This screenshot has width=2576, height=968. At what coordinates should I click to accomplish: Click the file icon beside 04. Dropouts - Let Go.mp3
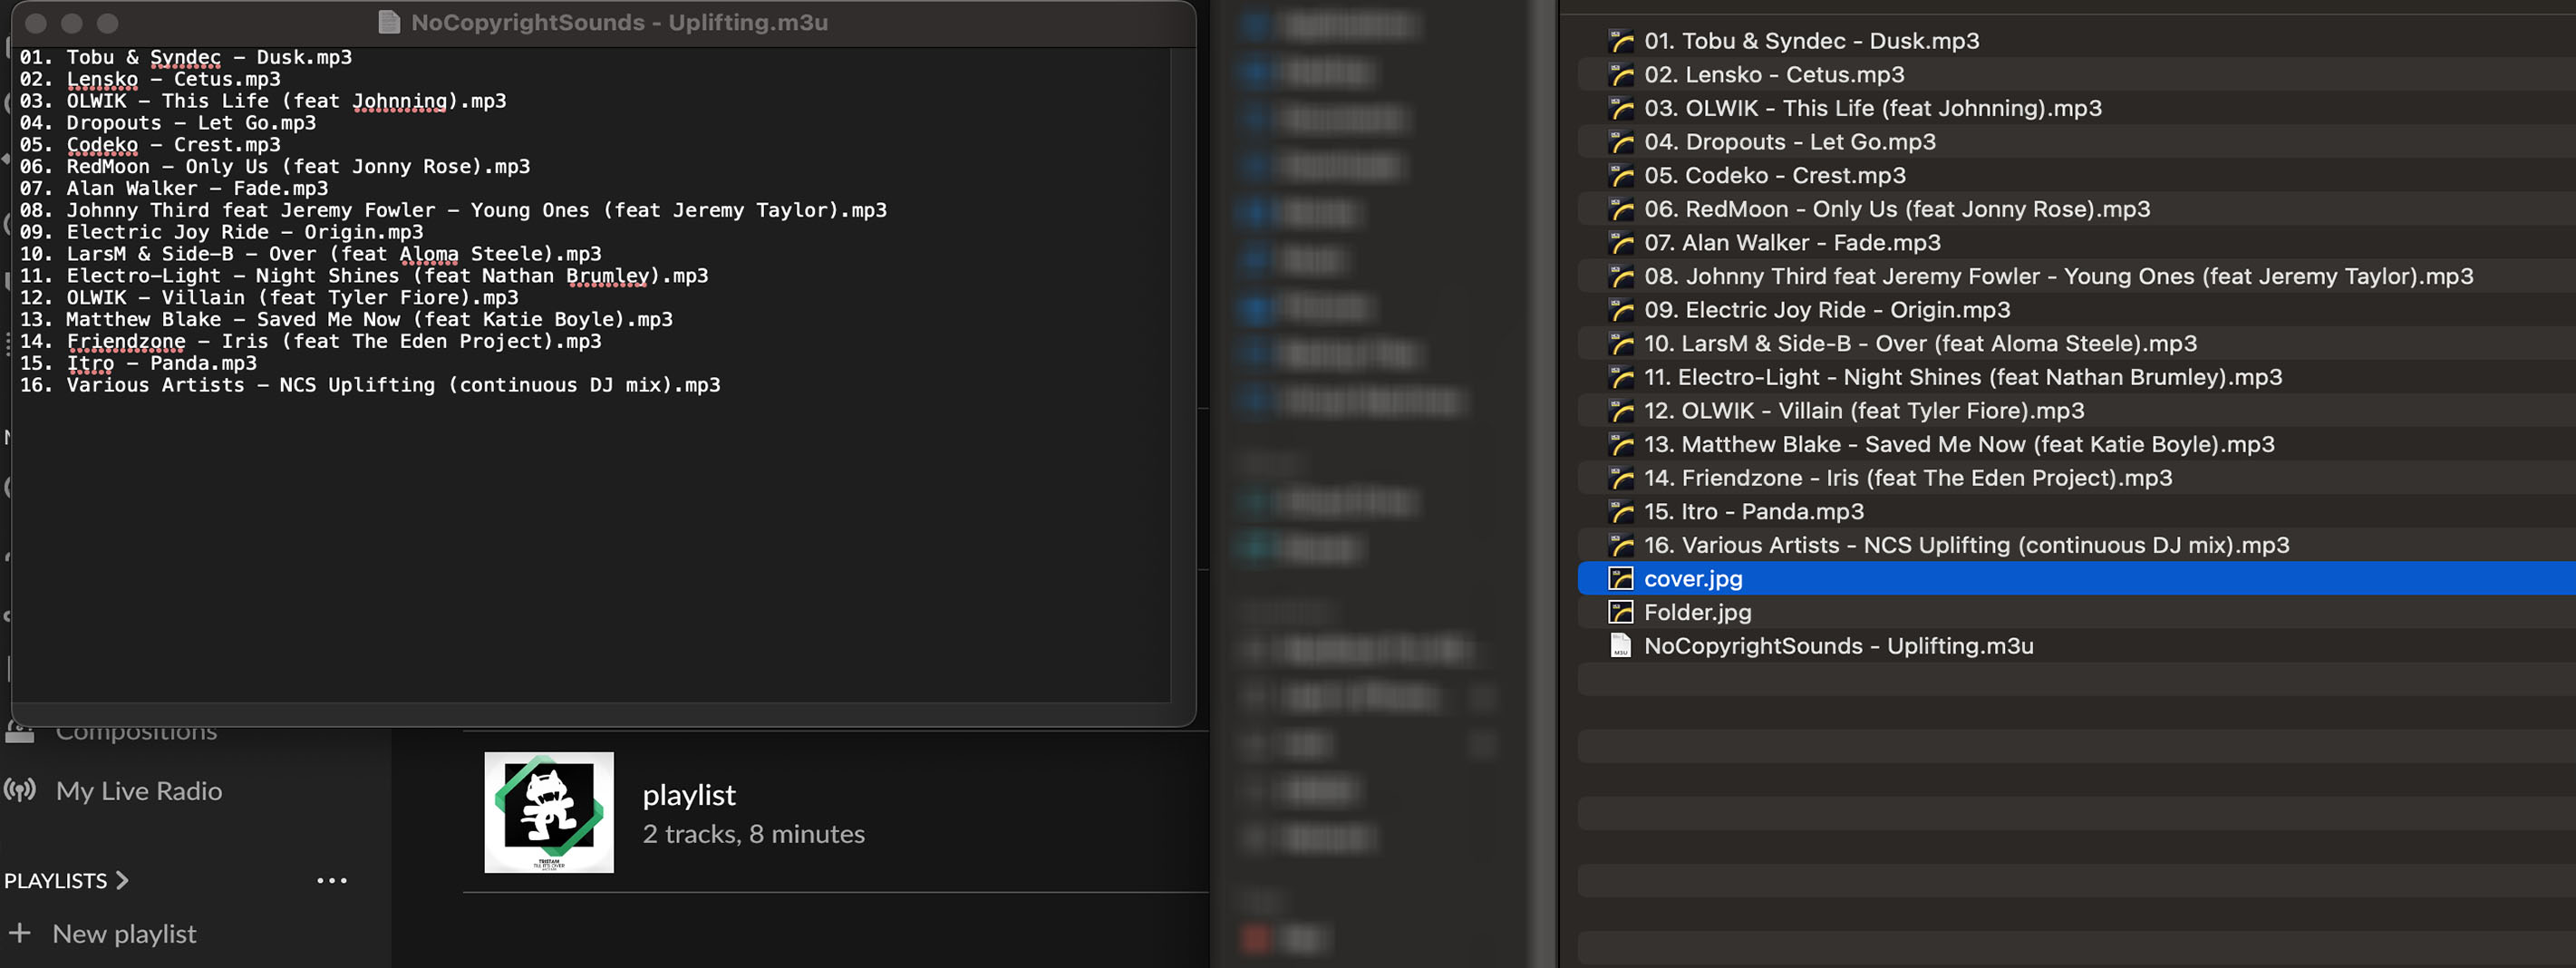[1620, 142]
